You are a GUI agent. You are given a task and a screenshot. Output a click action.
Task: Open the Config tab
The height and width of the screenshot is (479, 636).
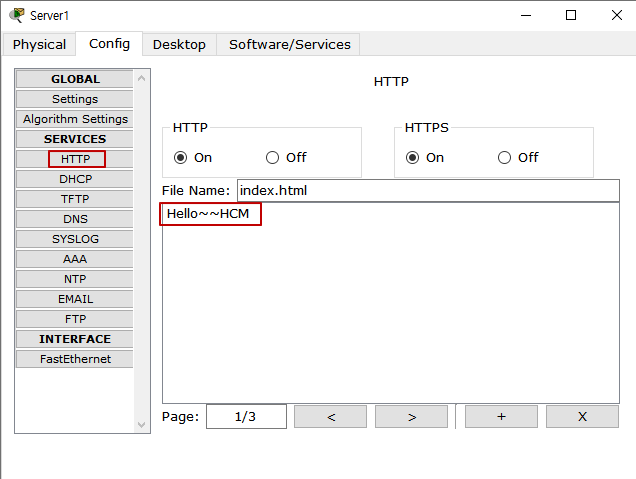pos(109,43)
